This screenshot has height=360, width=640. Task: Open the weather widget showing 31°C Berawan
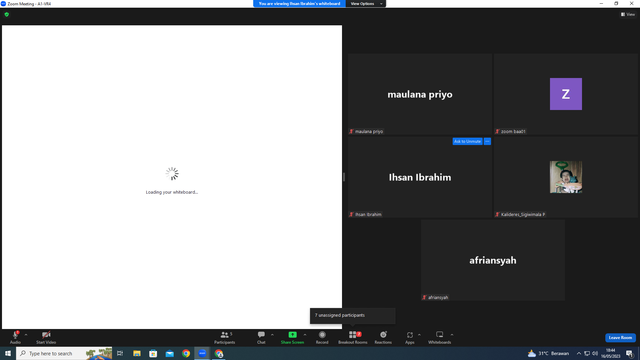[549, 353]
